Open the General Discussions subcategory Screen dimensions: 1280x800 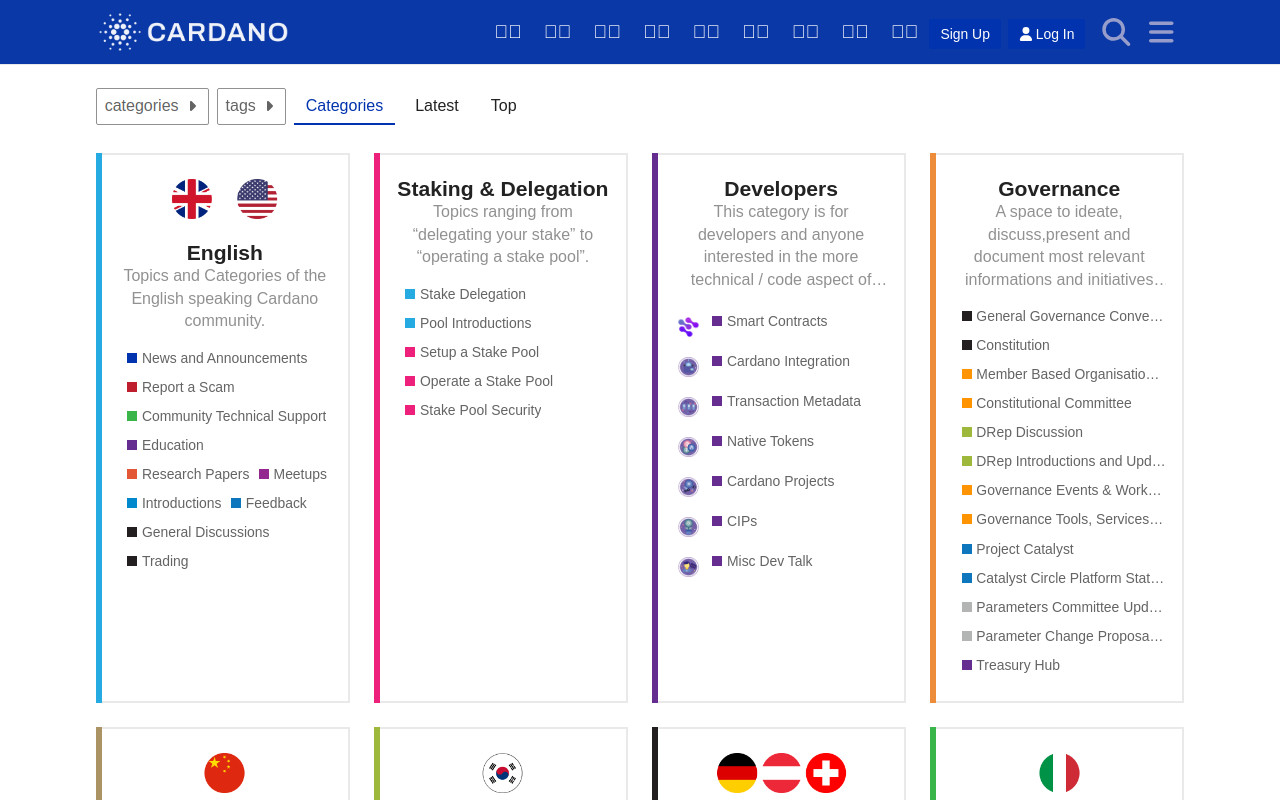[x=198, y=532]
